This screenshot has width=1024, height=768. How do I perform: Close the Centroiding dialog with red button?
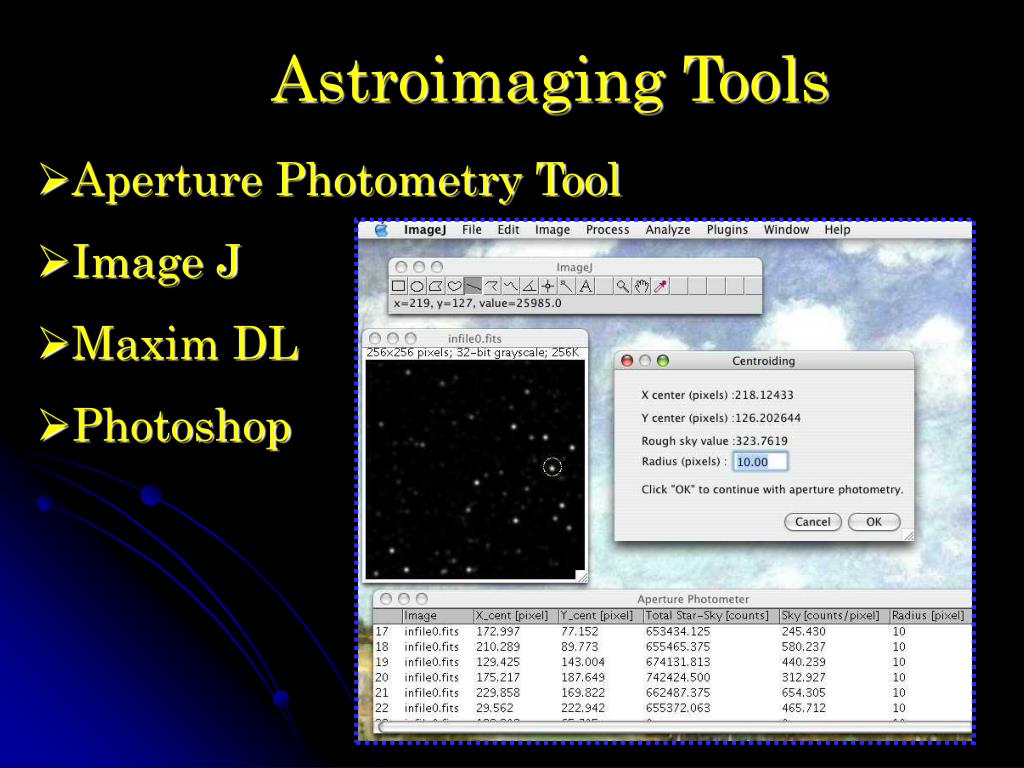coord(627,360)
